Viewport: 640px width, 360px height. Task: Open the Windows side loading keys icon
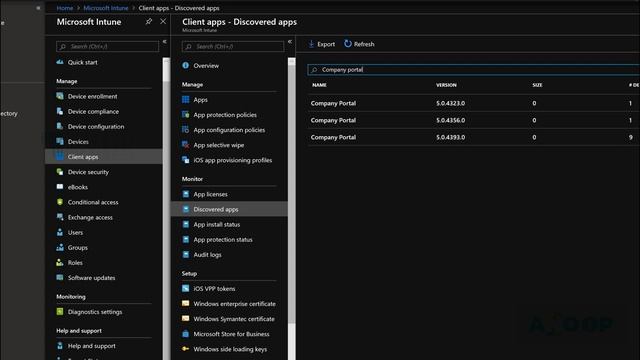[x=186, y=349]
